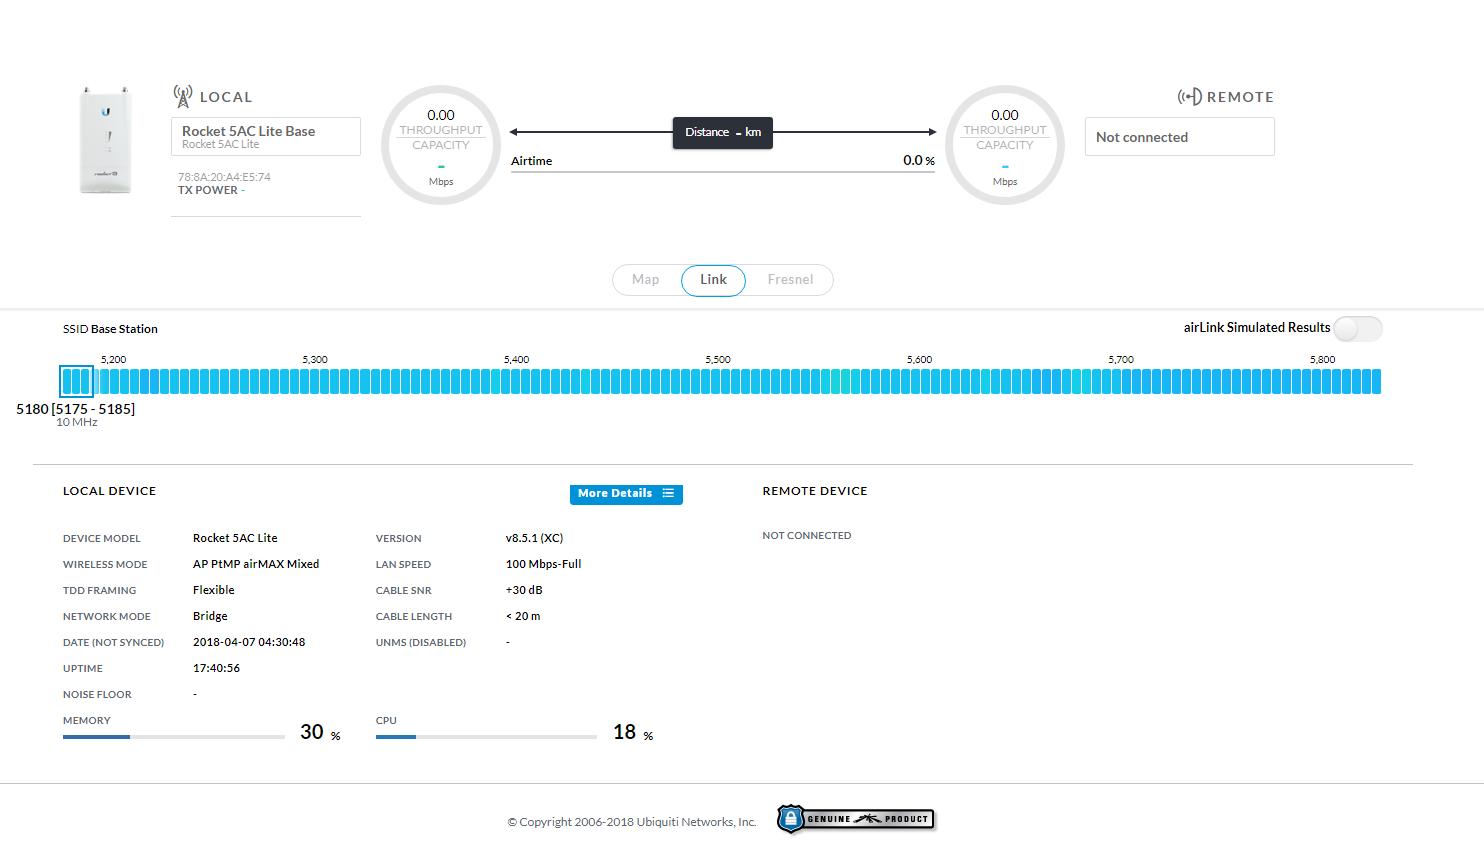Click the 5,800 frequency label
1484x842 pixels.
coord(1323,359)
